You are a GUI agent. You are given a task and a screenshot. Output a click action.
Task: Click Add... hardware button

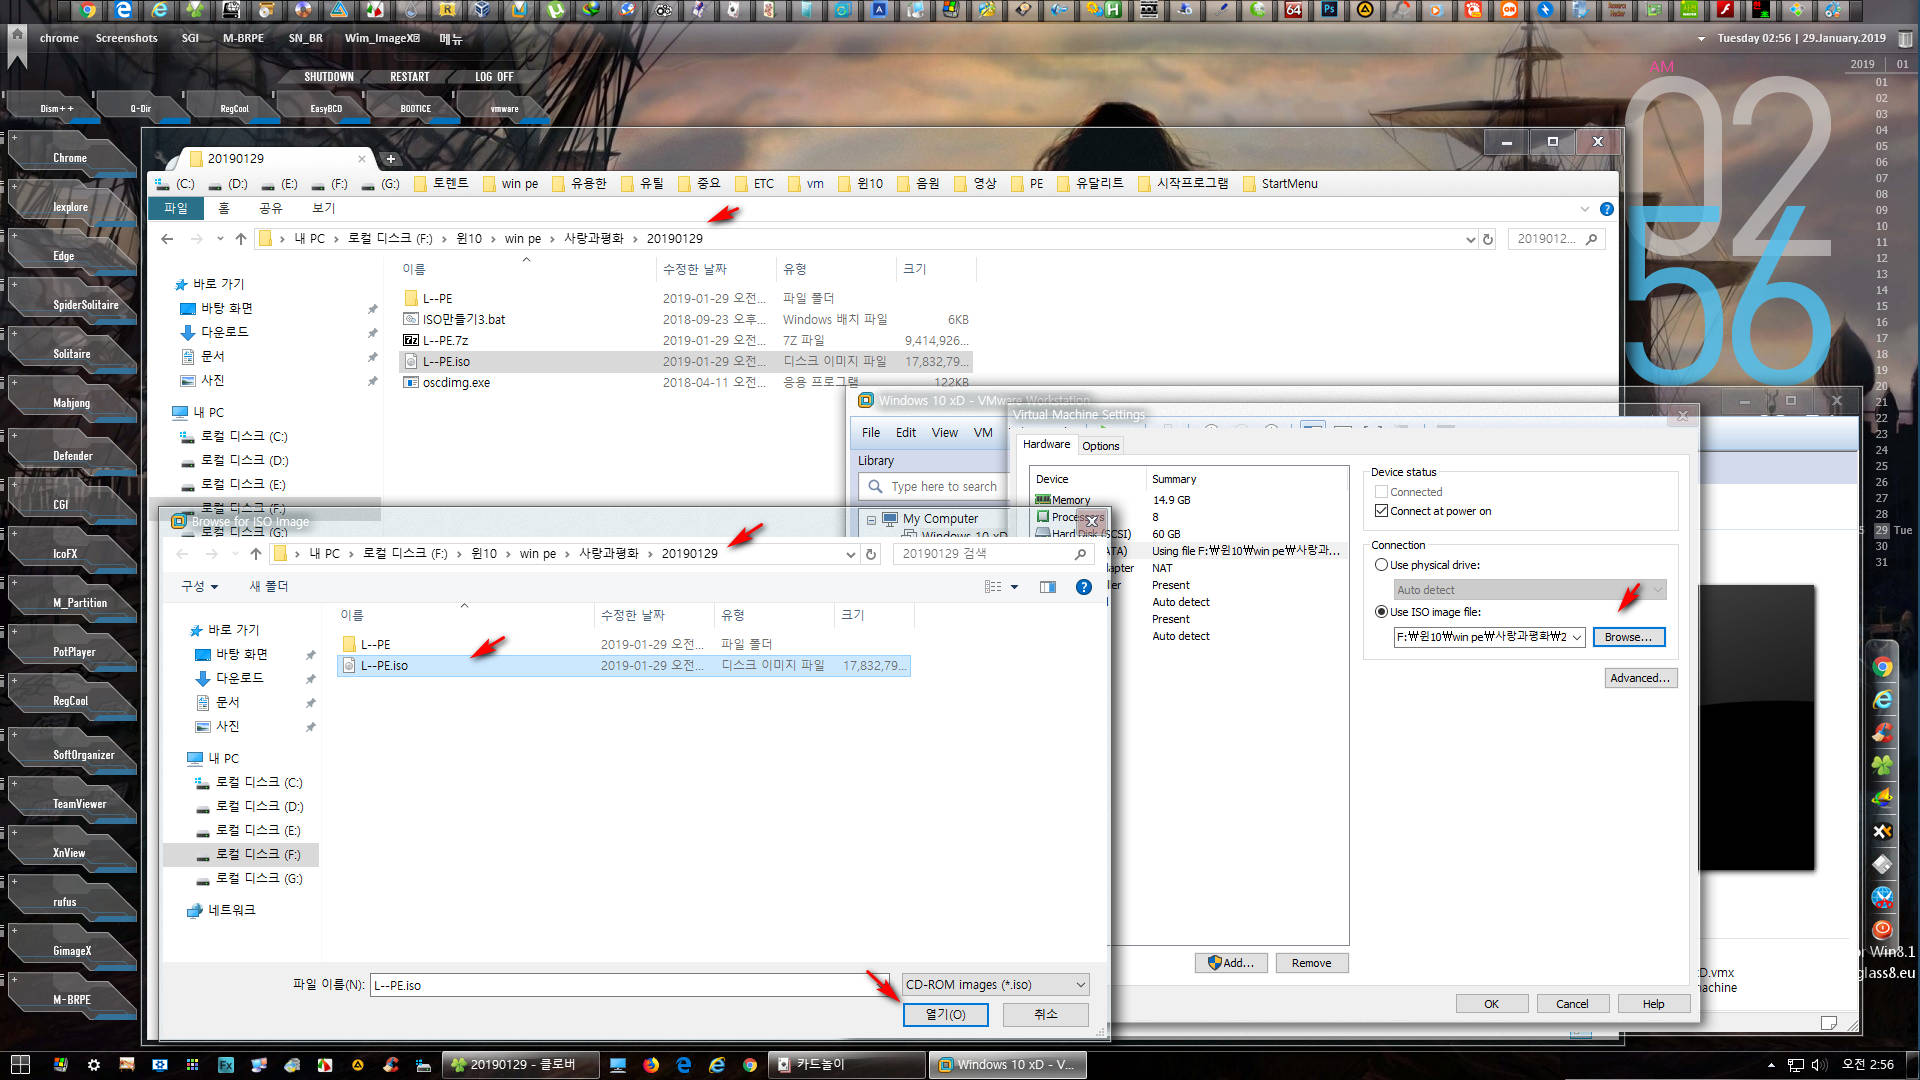pyautogui.click(x=1231, y=963)
